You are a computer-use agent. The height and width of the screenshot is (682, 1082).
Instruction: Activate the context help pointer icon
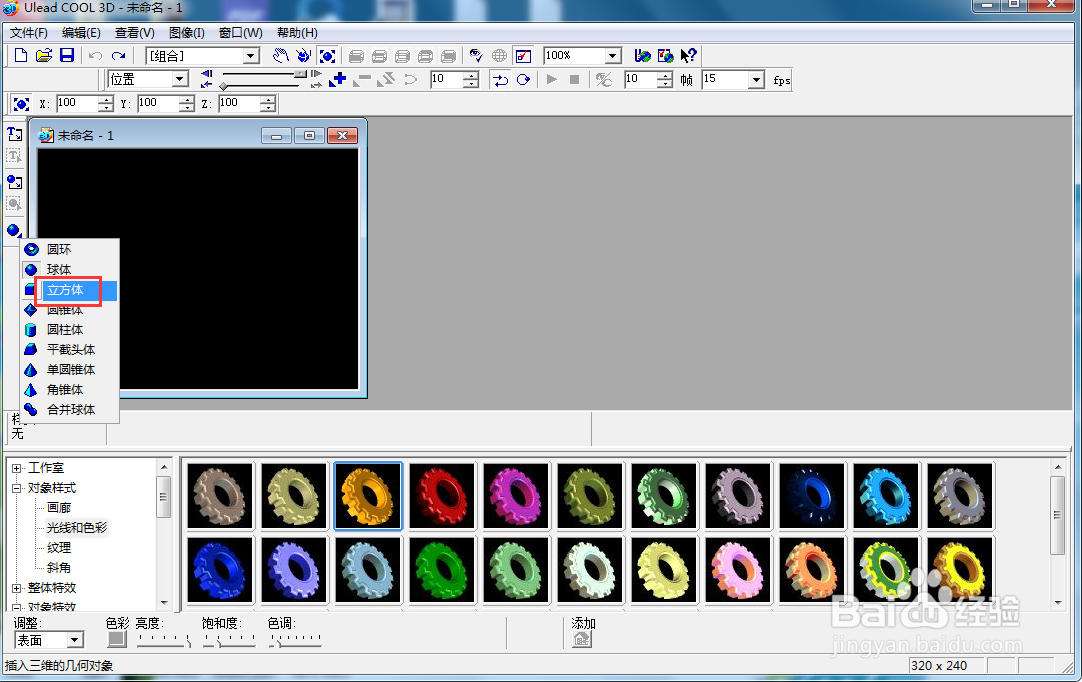[688, 56]
